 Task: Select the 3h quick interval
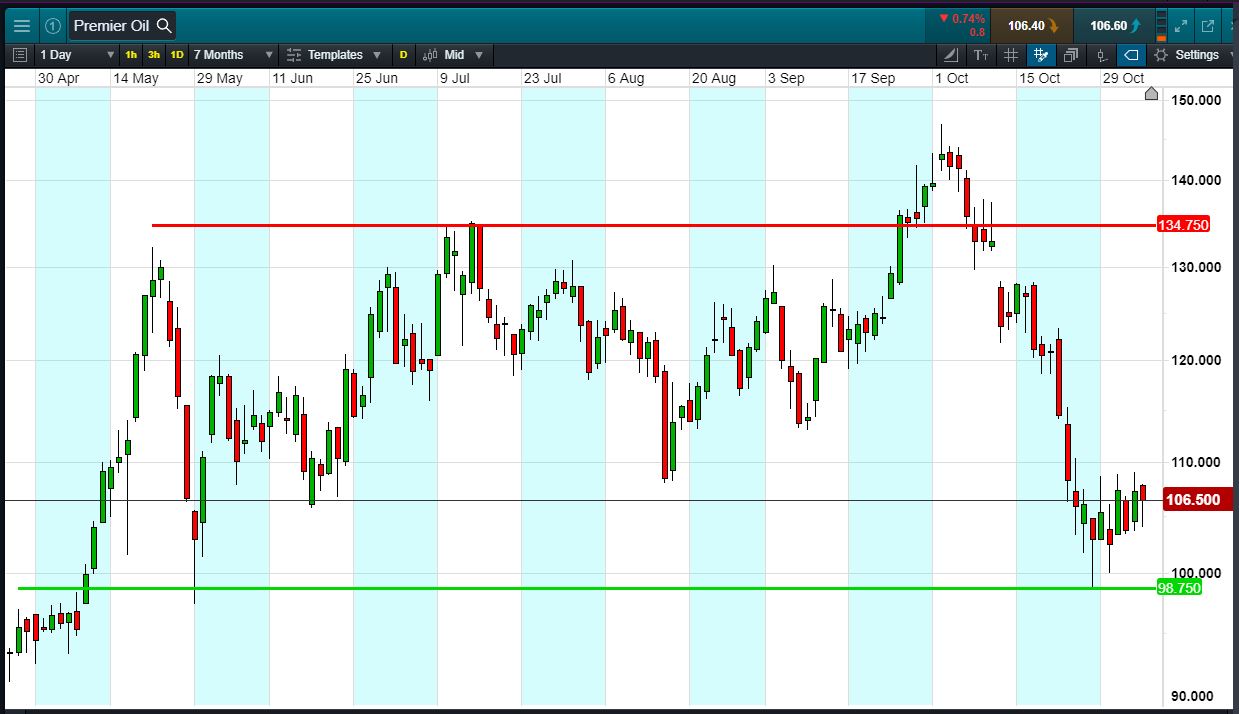pyautogui.click(x=154, y=55)
